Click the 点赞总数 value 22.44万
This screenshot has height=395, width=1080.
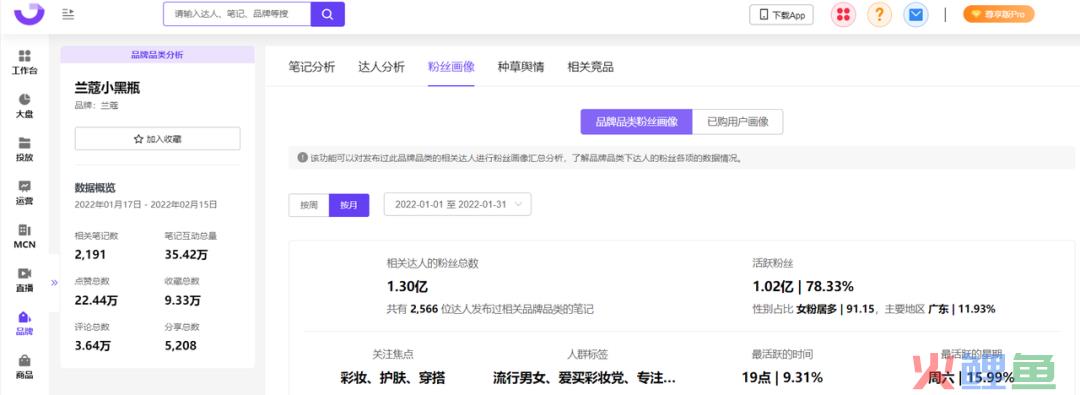(96, 300)
